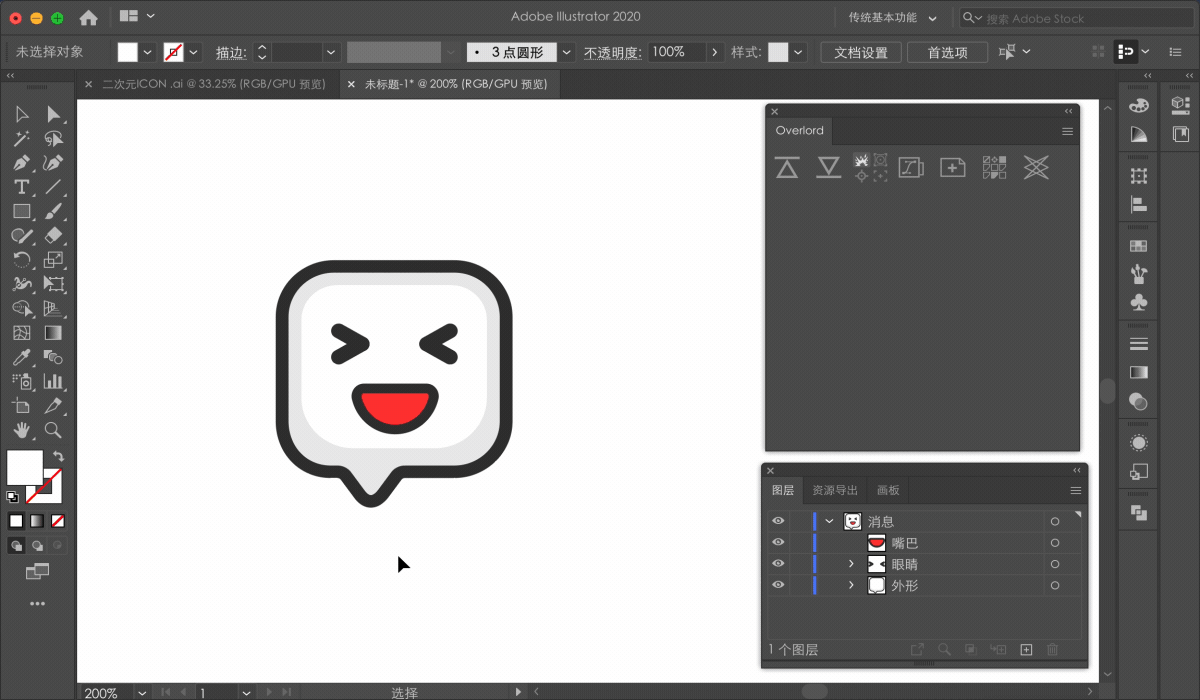The width and height of the screenshot is (1200, 700).
Task: Select the Type tool
Action: [21, 187]
